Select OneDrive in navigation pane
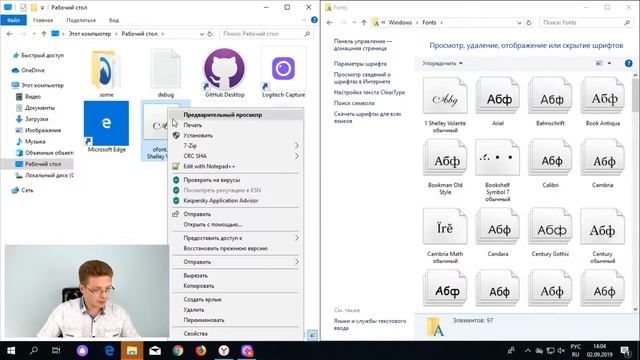 pos(33,70)
